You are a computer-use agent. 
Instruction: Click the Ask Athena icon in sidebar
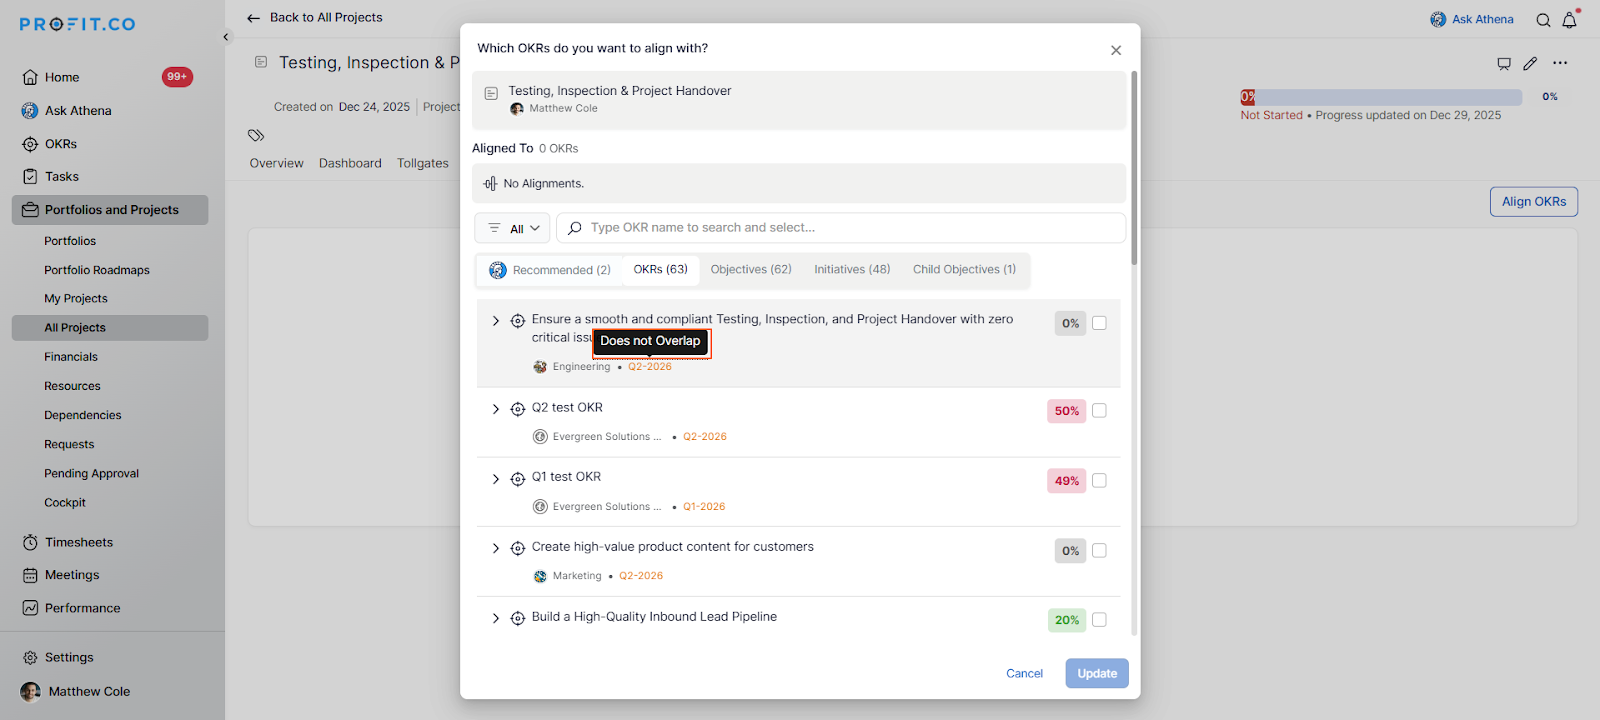click(x=30, y=111)
